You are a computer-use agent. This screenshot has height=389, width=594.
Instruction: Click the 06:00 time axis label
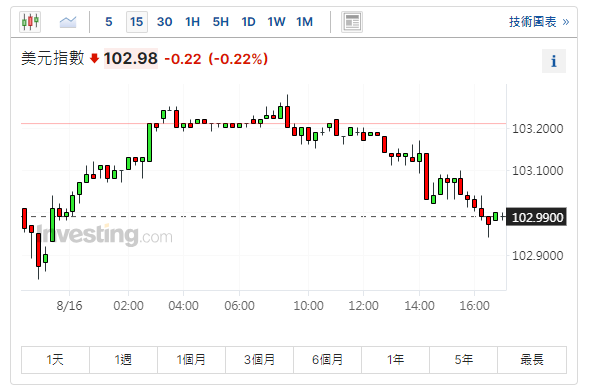pyautogui.click(x=239, y=306)
